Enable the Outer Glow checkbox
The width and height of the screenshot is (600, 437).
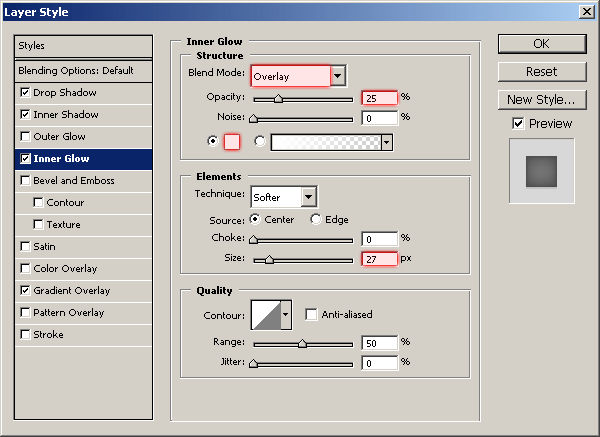25,137
